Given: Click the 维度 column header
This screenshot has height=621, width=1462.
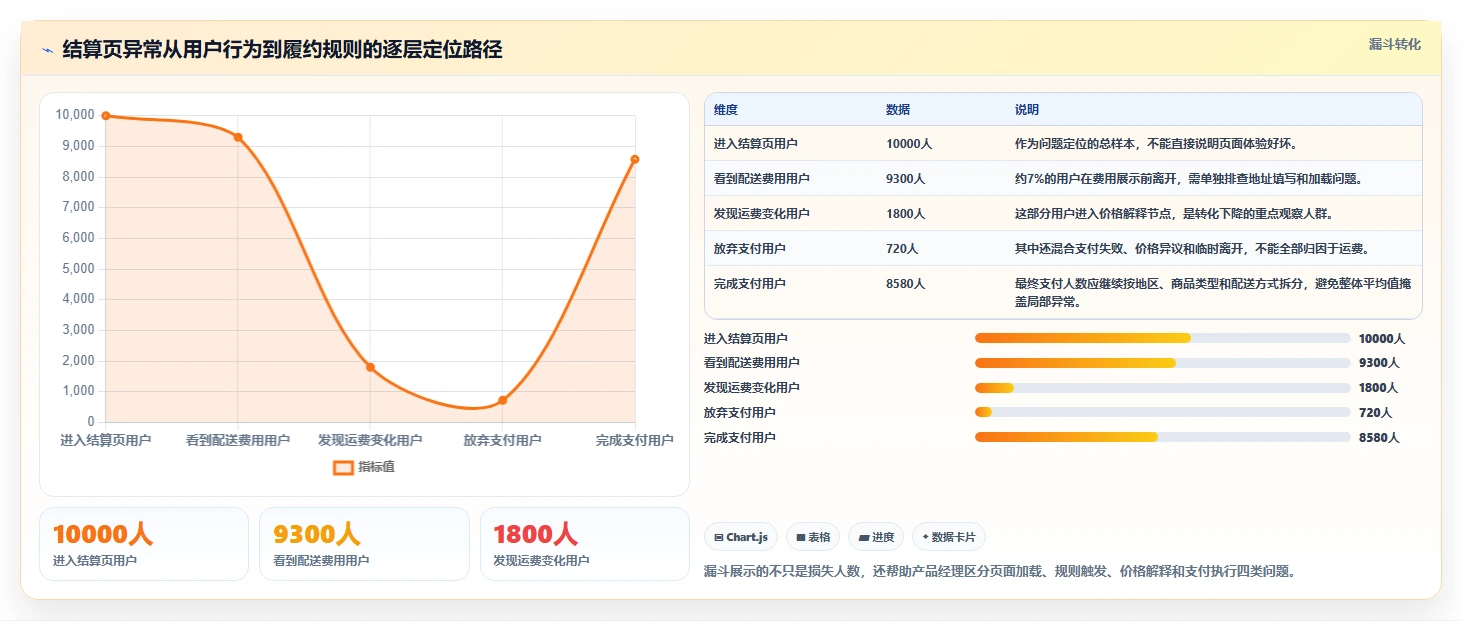Looking at the screenshot, I should point(726,110).
